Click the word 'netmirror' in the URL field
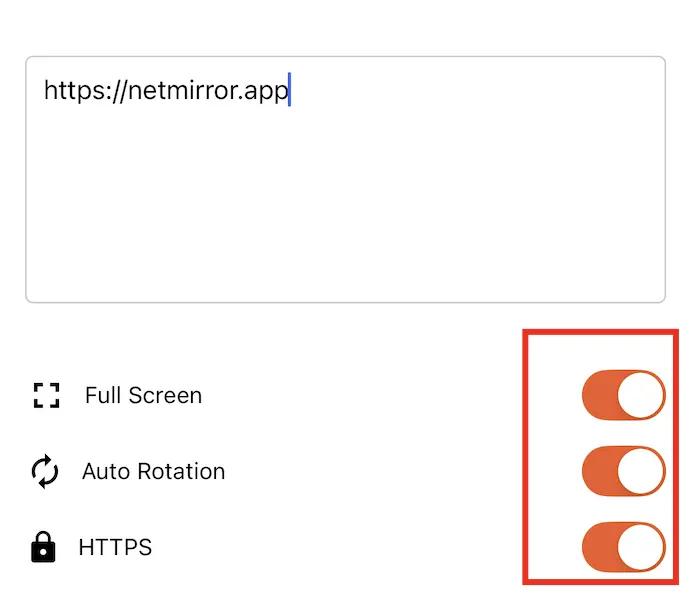The width and height of the screenshot is (680, 604). click(183, 90)
